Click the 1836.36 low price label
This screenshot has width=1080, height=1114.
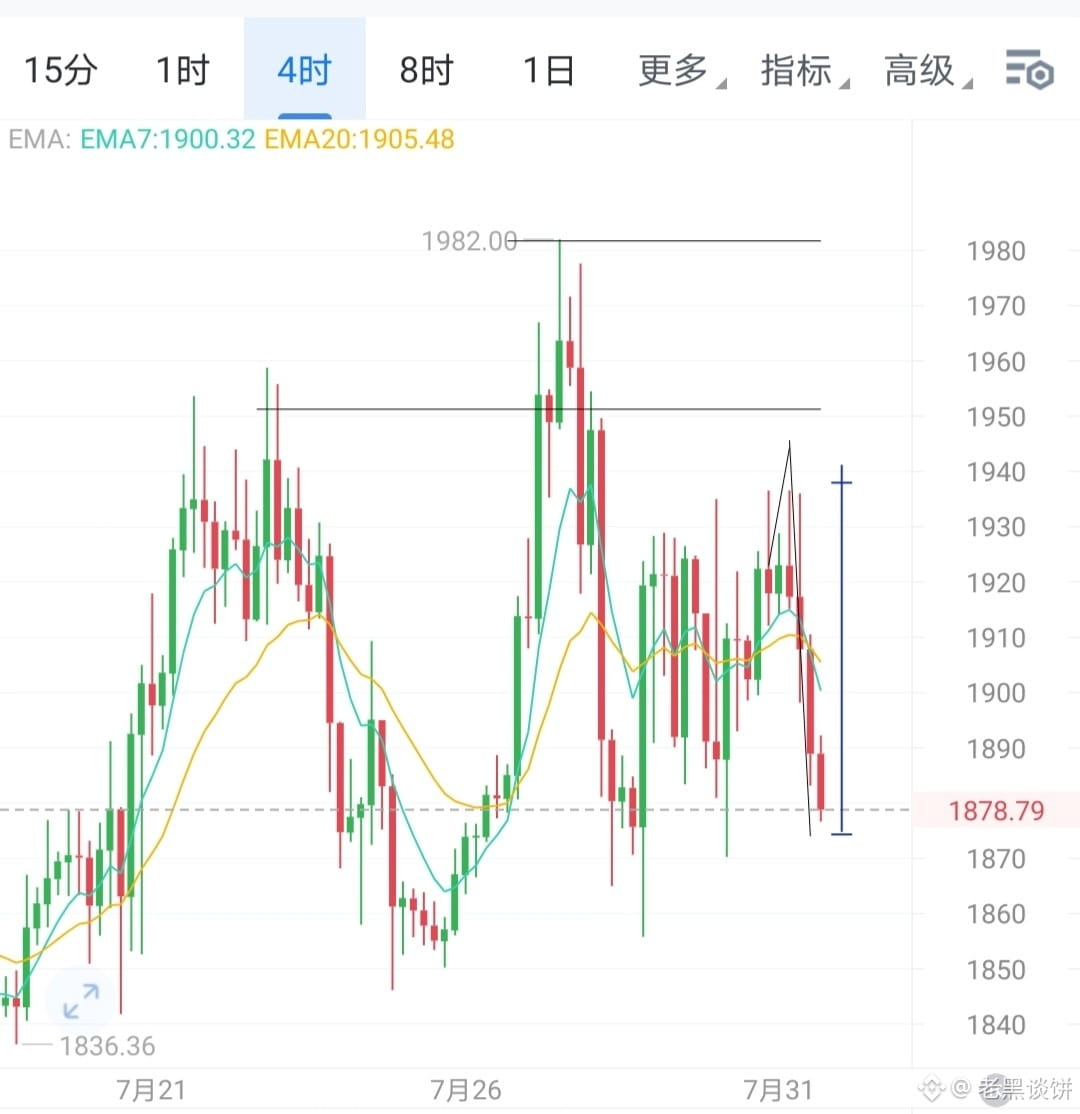click(x=107, y=1046)
